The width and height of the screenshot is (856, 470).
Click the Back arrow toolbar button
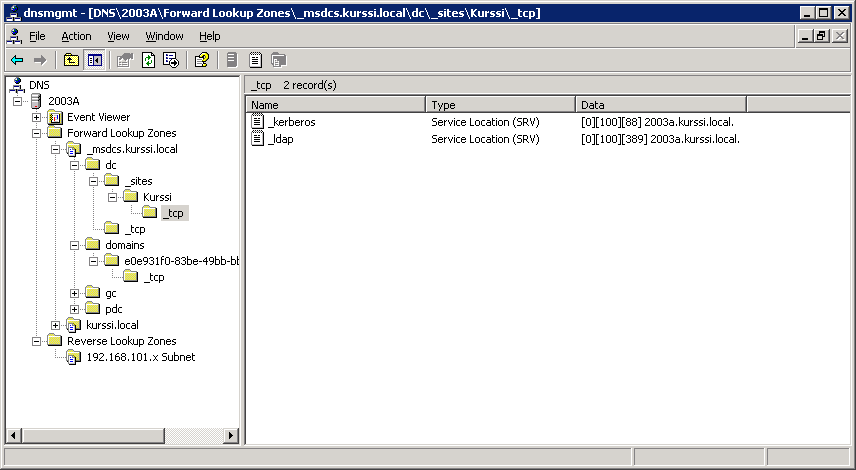[x=17, y=60]
